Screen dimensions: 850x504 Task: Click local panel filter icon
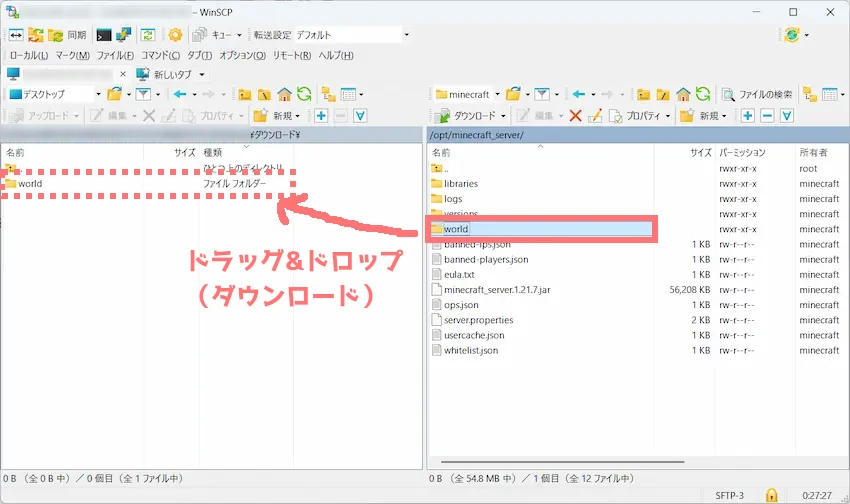[x=143, y=94]
